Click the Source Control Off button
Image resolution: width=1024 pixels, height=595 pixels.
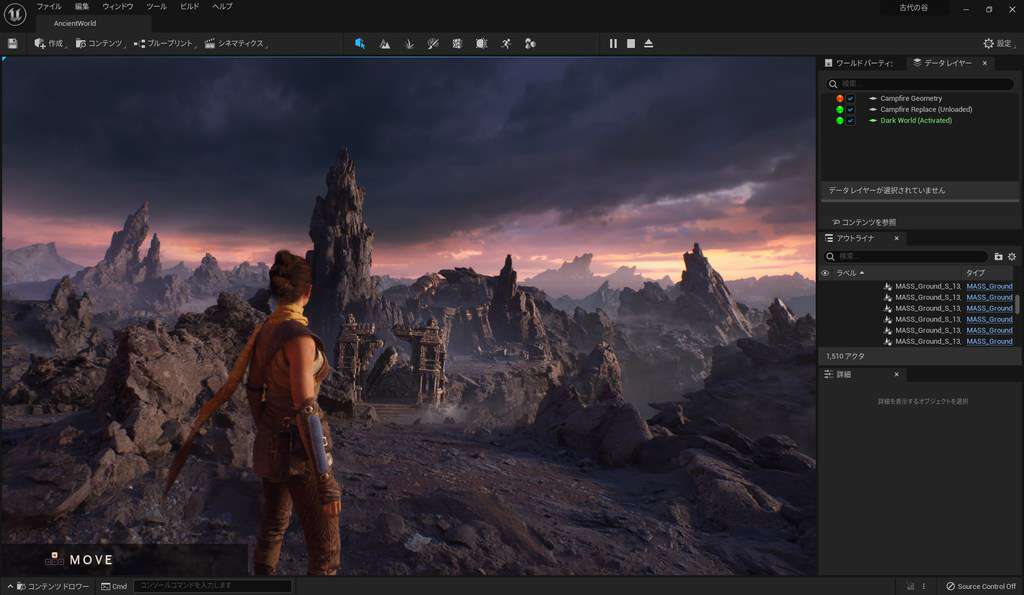[x=981, y=587]
